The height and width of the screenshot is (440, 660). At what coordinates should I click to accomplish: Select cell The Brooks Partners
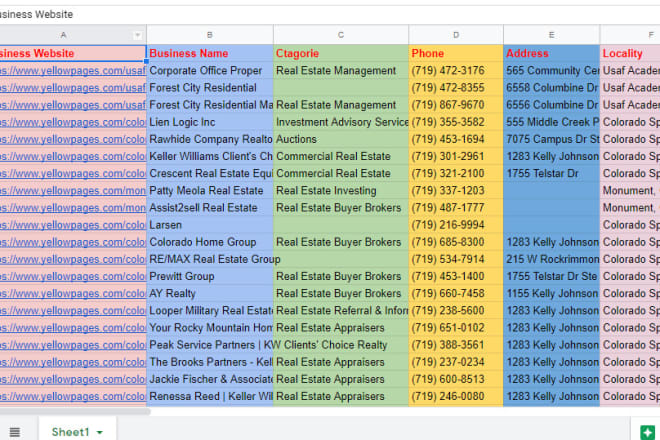pyautogui.click(x=210, y=362)
